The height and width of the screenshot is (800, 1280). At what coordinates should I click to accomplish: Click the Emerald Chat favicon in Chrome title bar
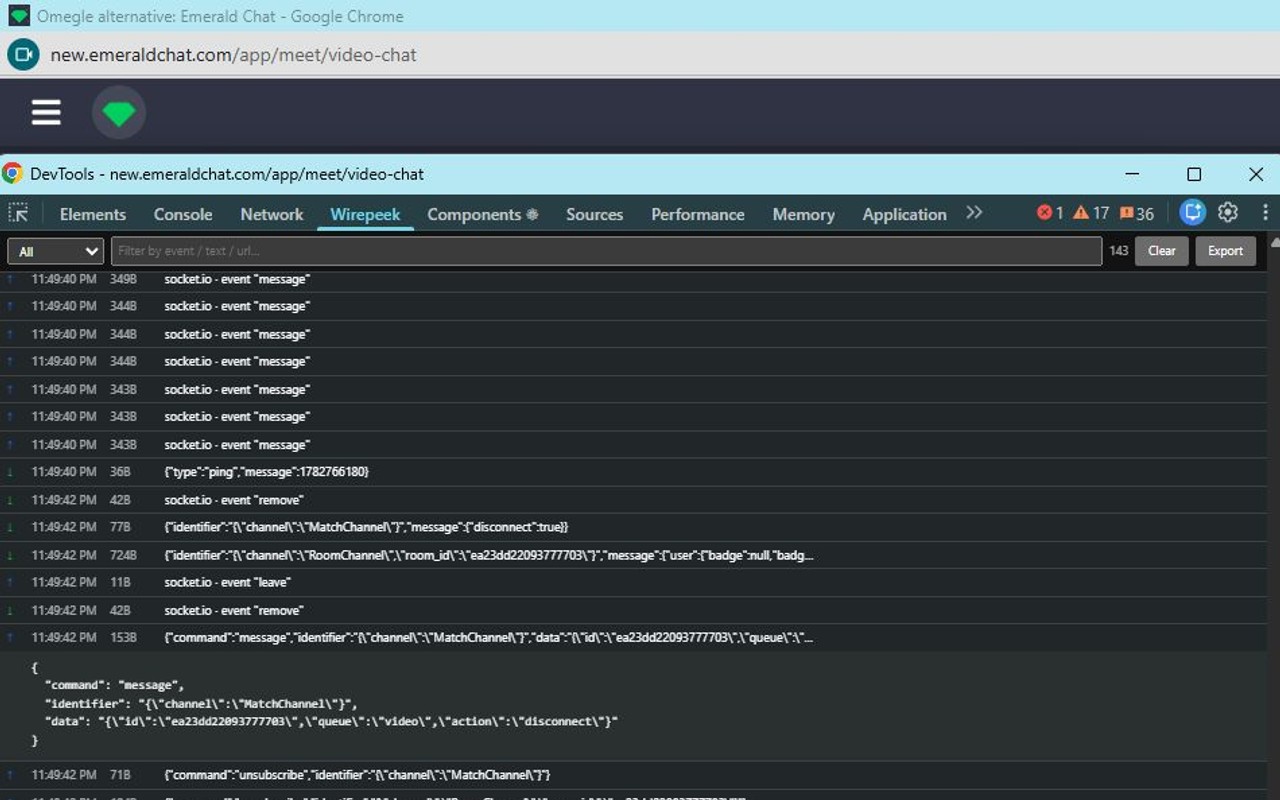[18, 16]
